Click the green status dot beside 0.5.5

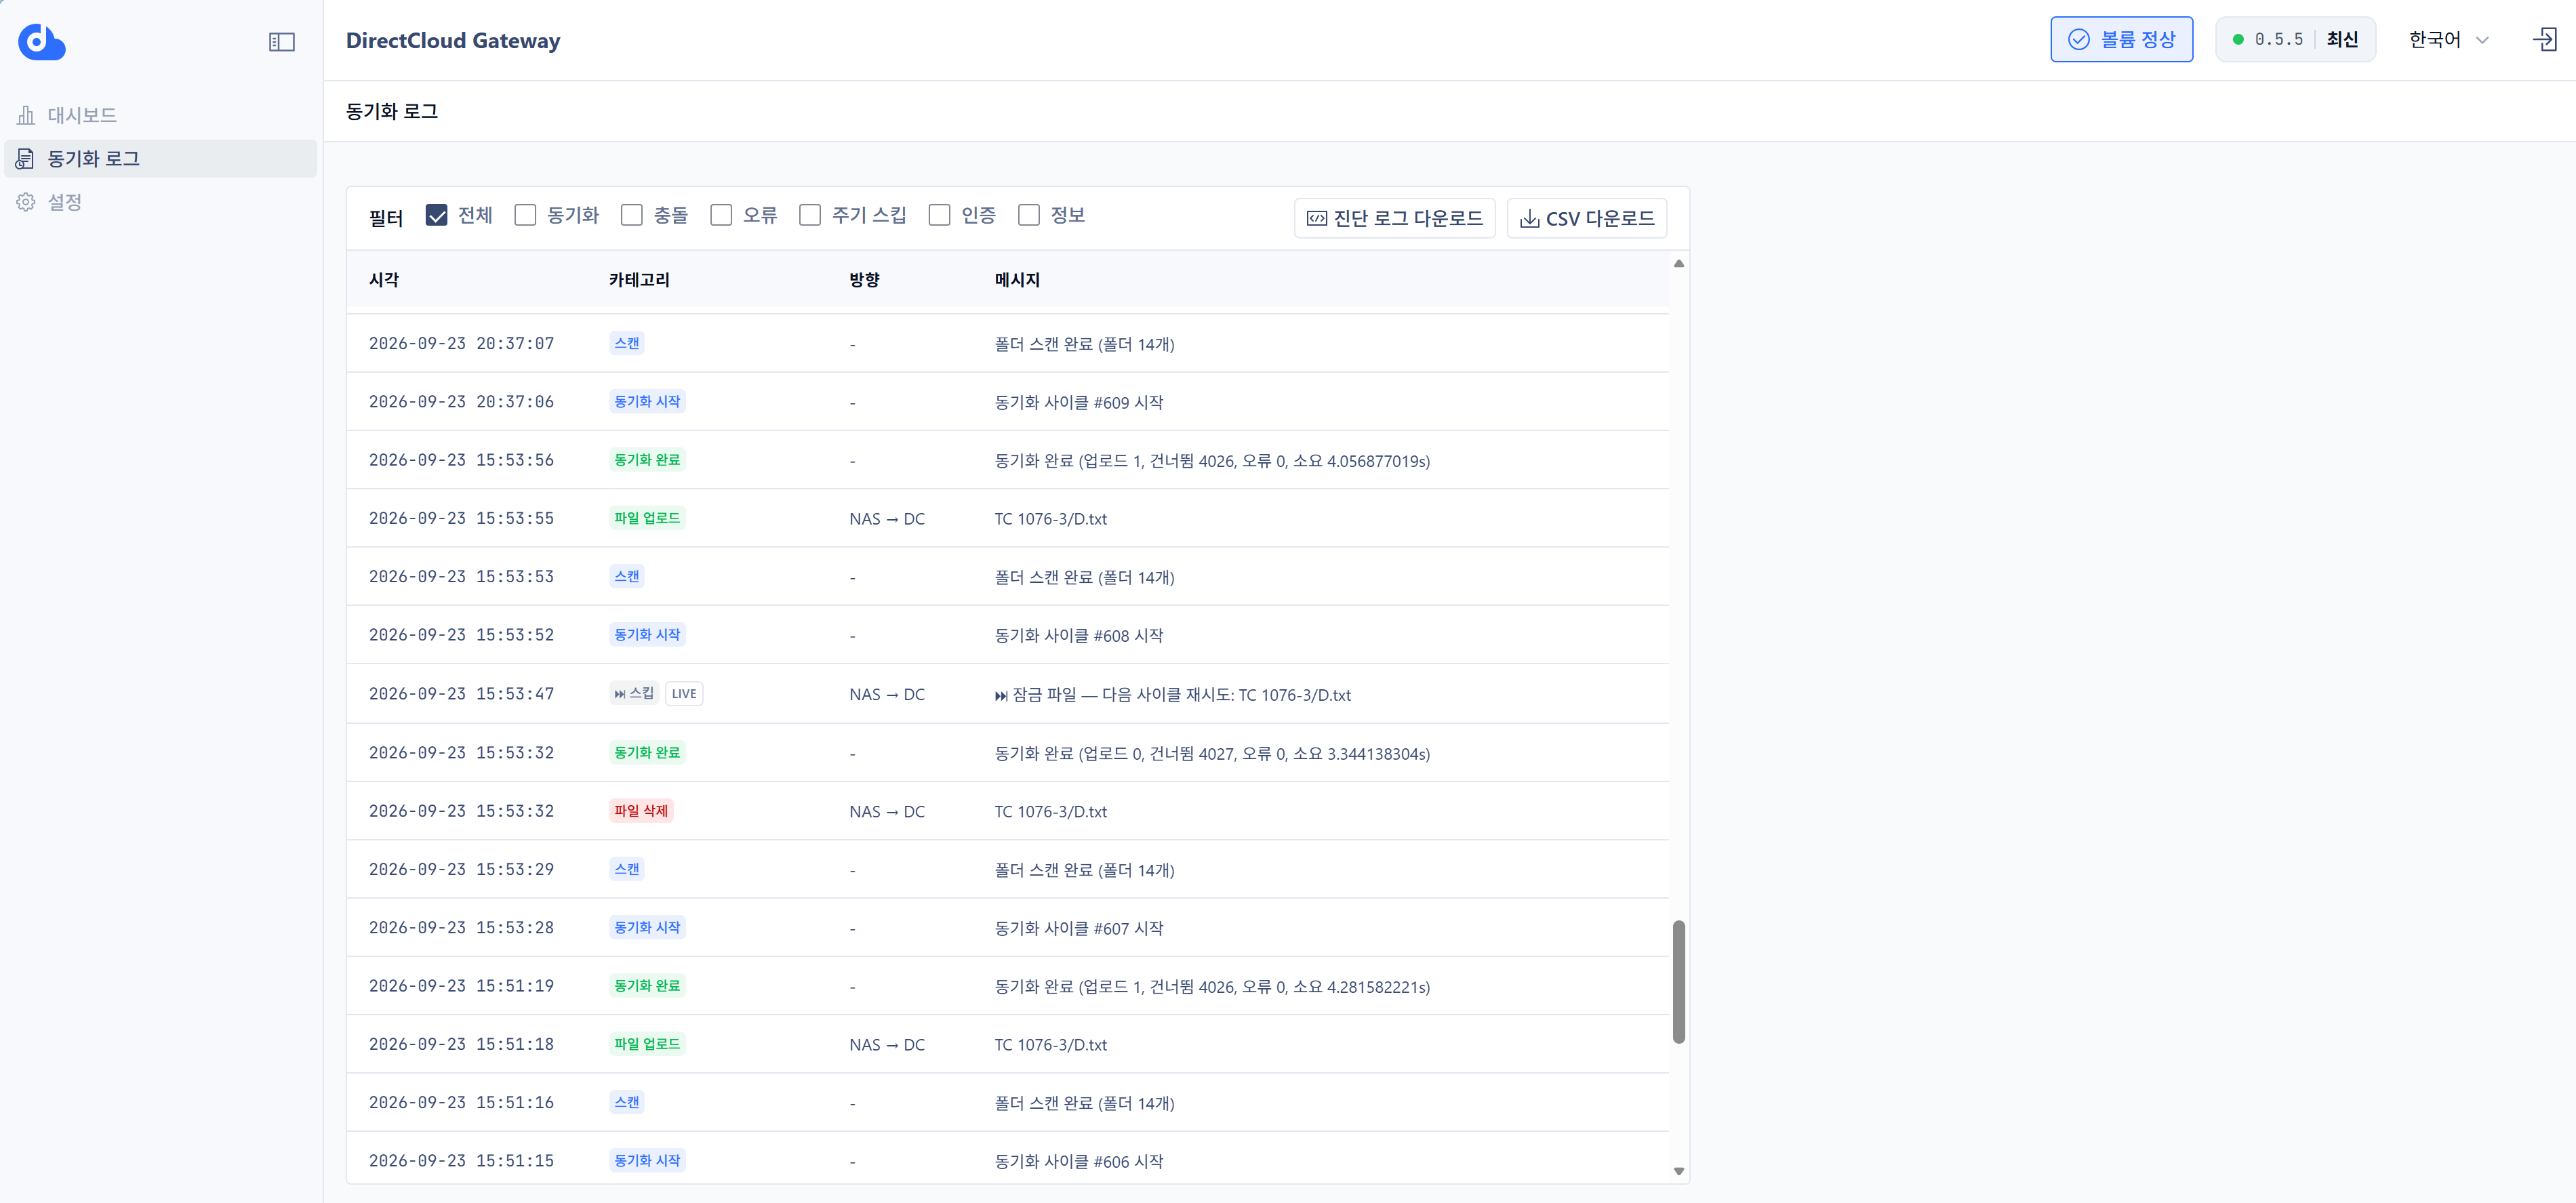(2238, 40)
